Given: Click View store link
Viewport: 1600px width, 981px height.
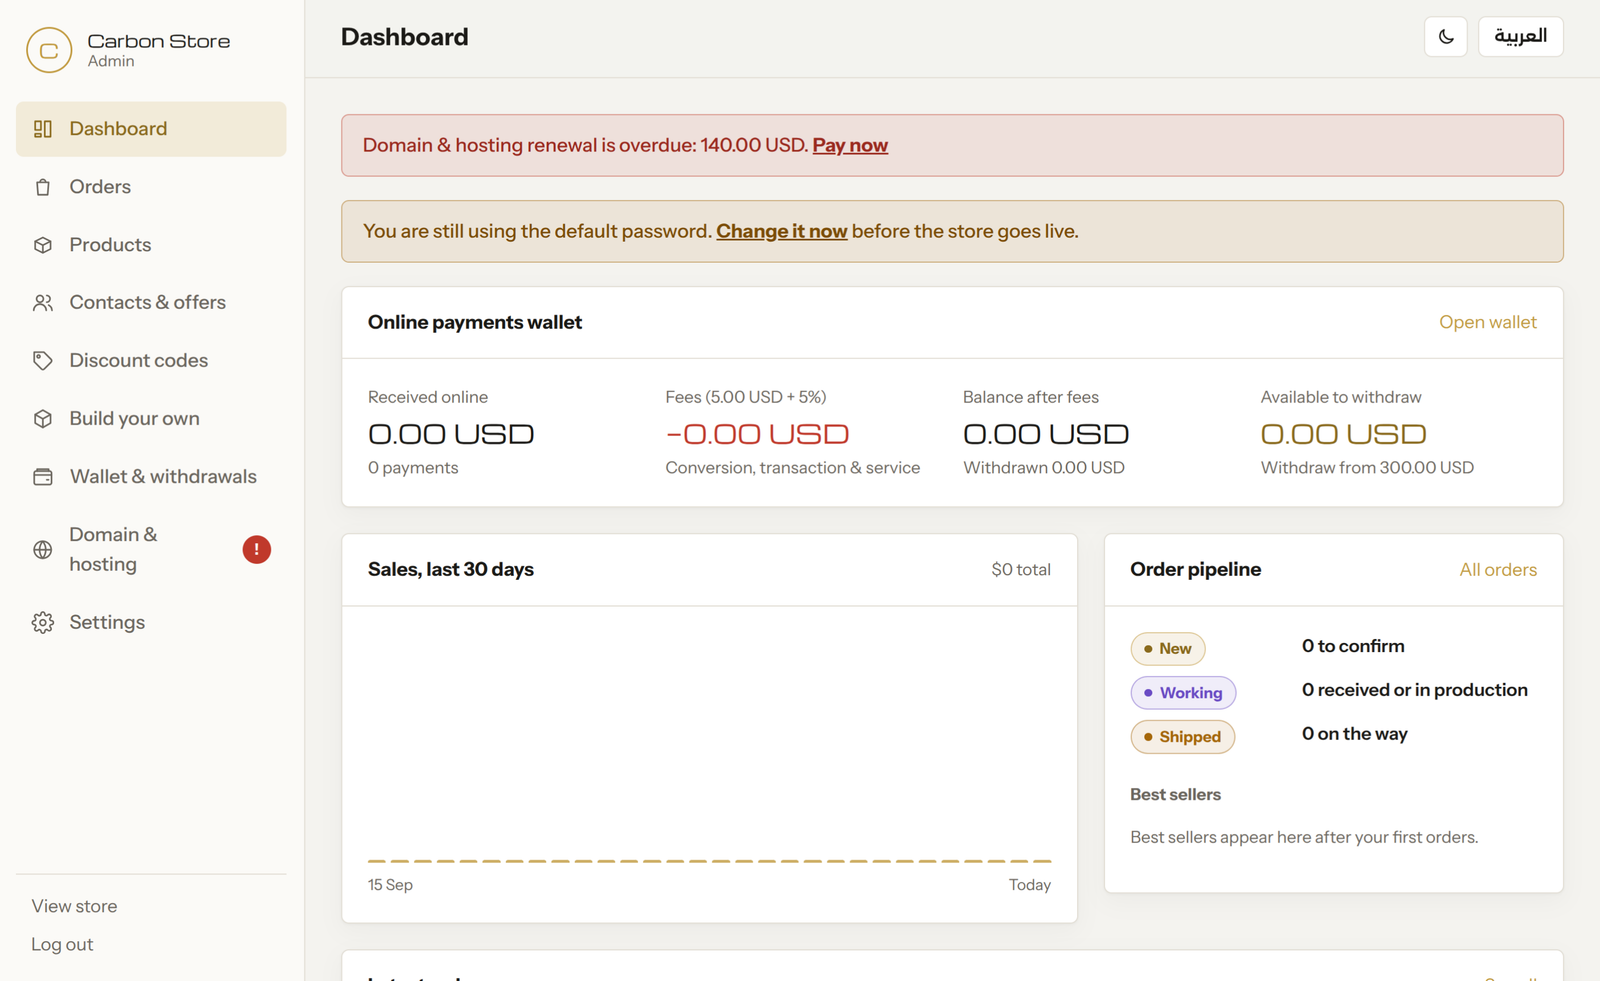Looking at the screenshot, I should [x=74, y=907].
